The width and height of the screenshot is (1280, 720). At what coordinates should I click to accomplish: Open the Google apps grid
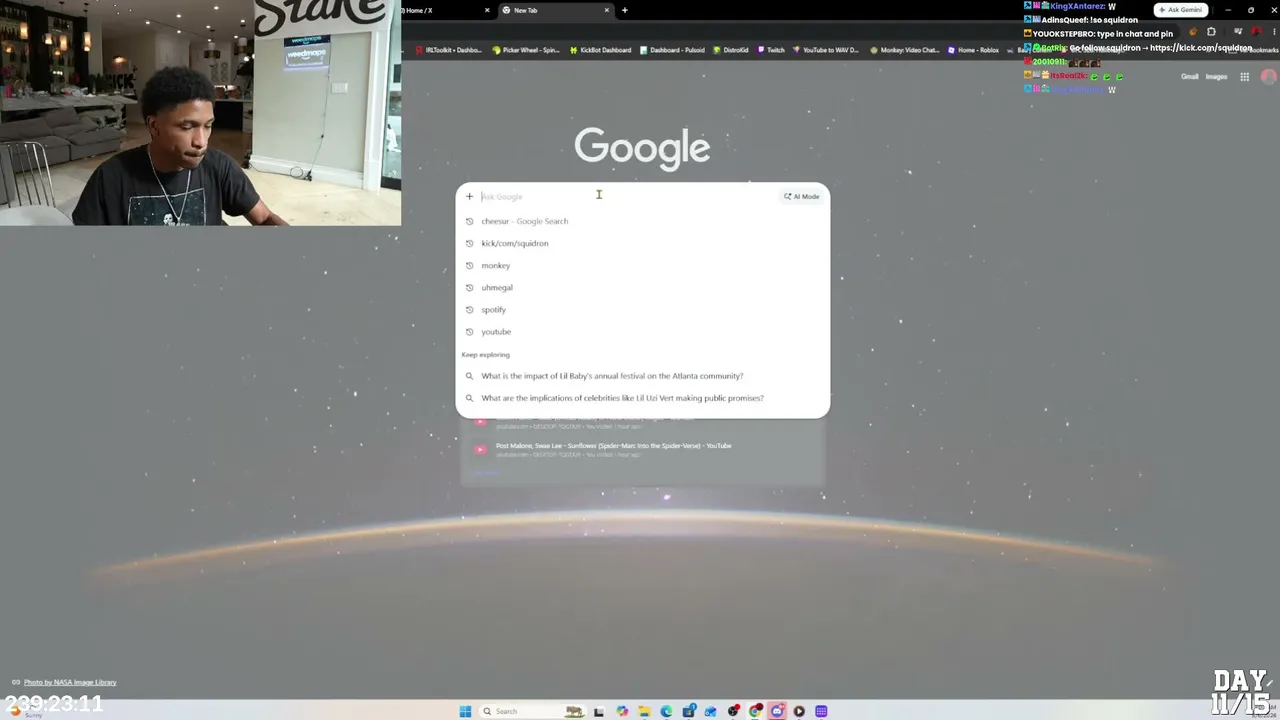(x=1244, y=77)
